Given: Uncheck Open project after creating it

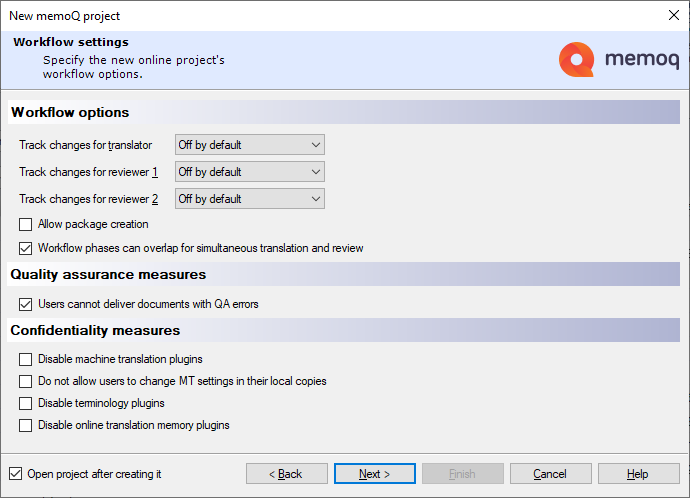Looking at the screenshot, I should [15, 474].
